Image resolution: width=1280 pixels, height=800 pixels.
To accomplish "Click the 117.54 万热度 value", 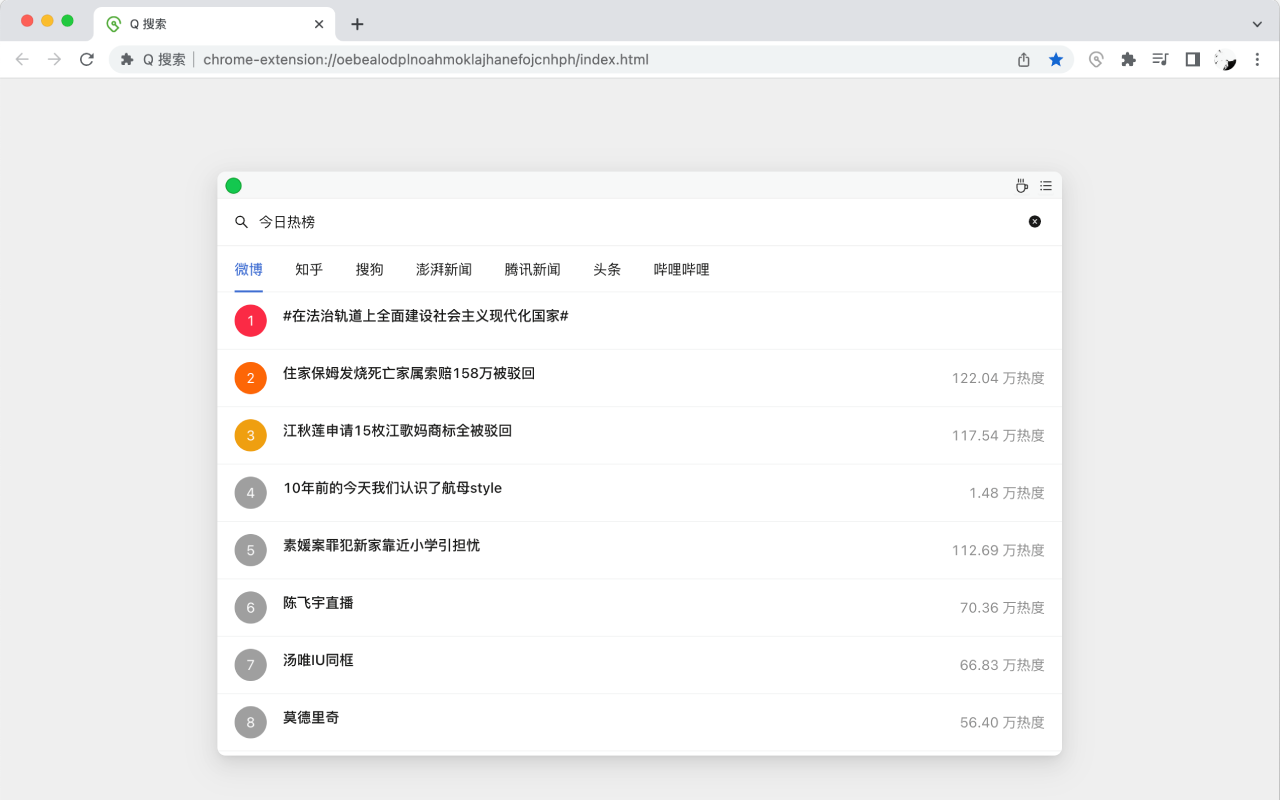I will click(x=998, y=436).
